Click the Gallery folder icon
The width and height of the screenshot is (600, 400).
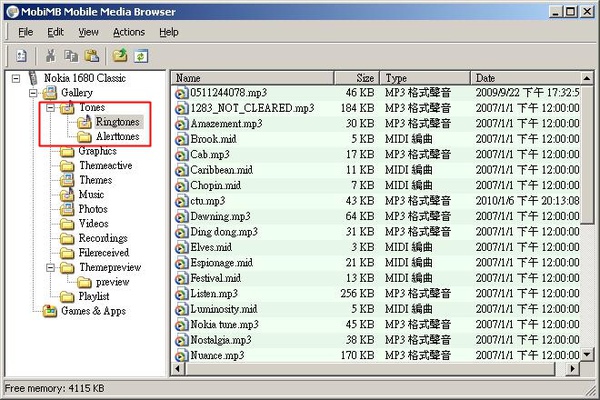coord(50,93)
